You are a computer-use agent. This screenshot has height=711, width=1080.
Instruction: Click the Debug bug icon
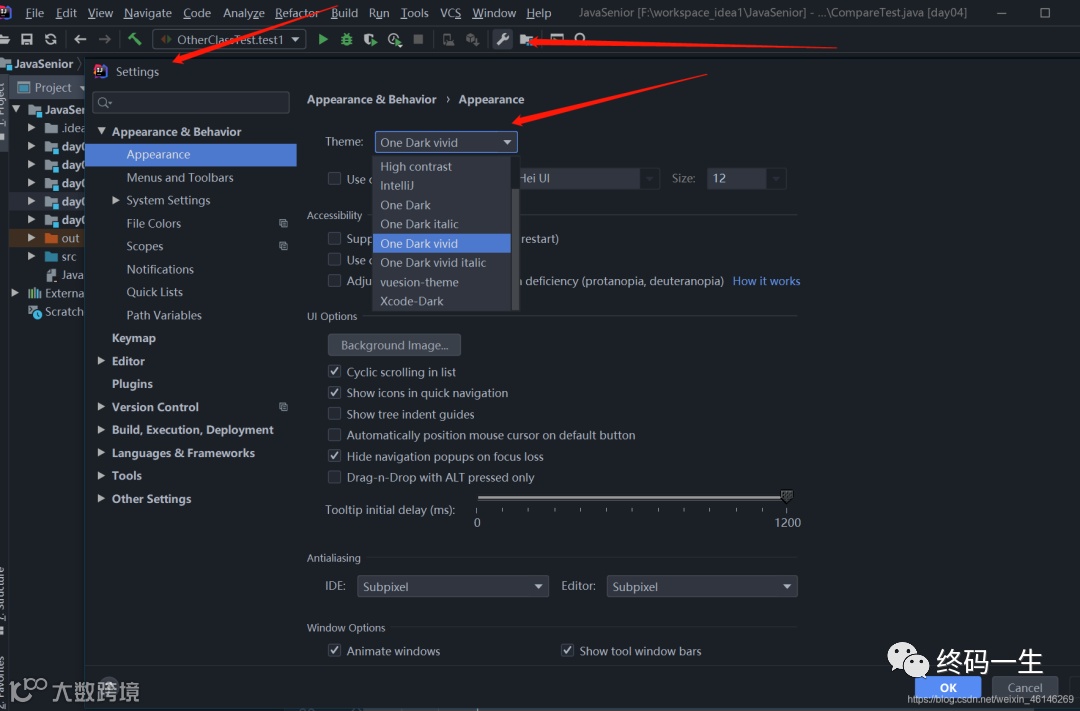(346, 39)
